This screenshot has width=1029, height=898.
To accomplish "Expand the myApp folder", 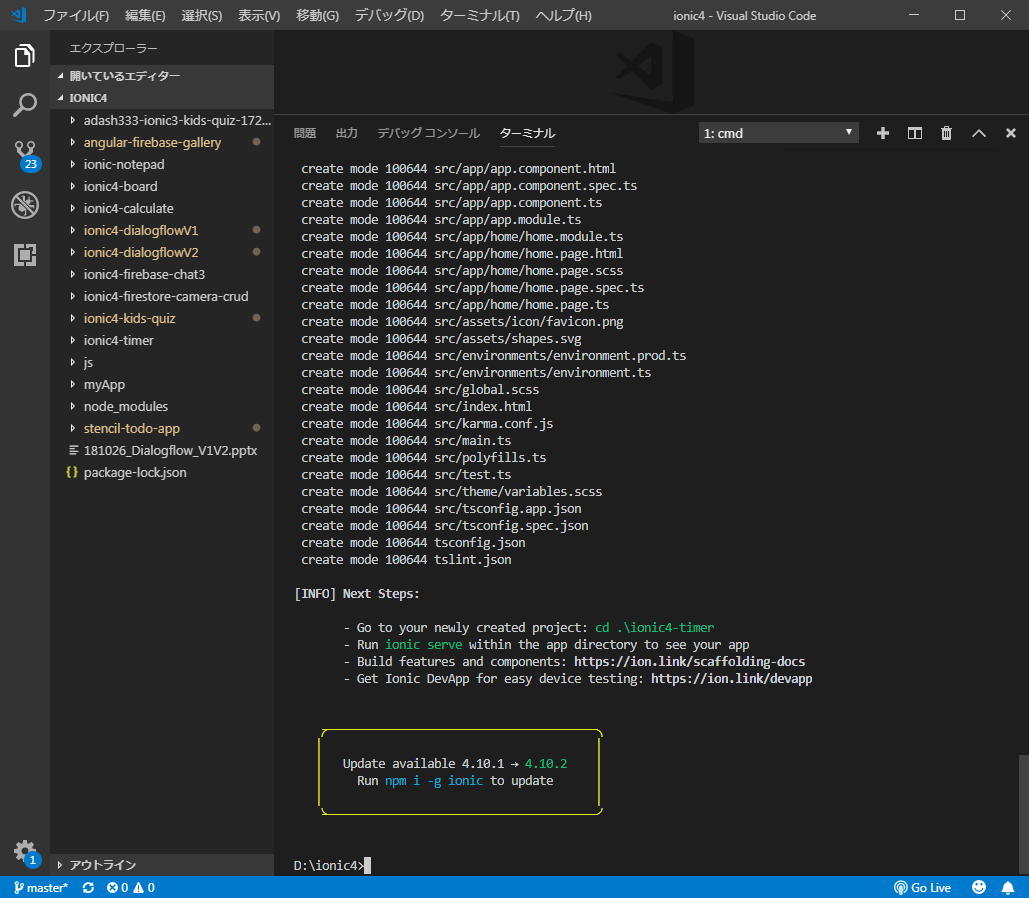I will 162,384.
